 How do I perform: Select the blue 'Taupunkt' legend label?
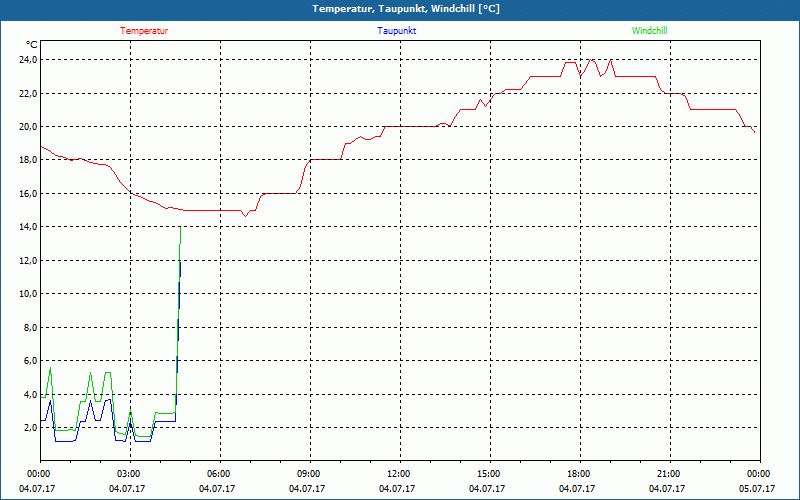point(396,31)
